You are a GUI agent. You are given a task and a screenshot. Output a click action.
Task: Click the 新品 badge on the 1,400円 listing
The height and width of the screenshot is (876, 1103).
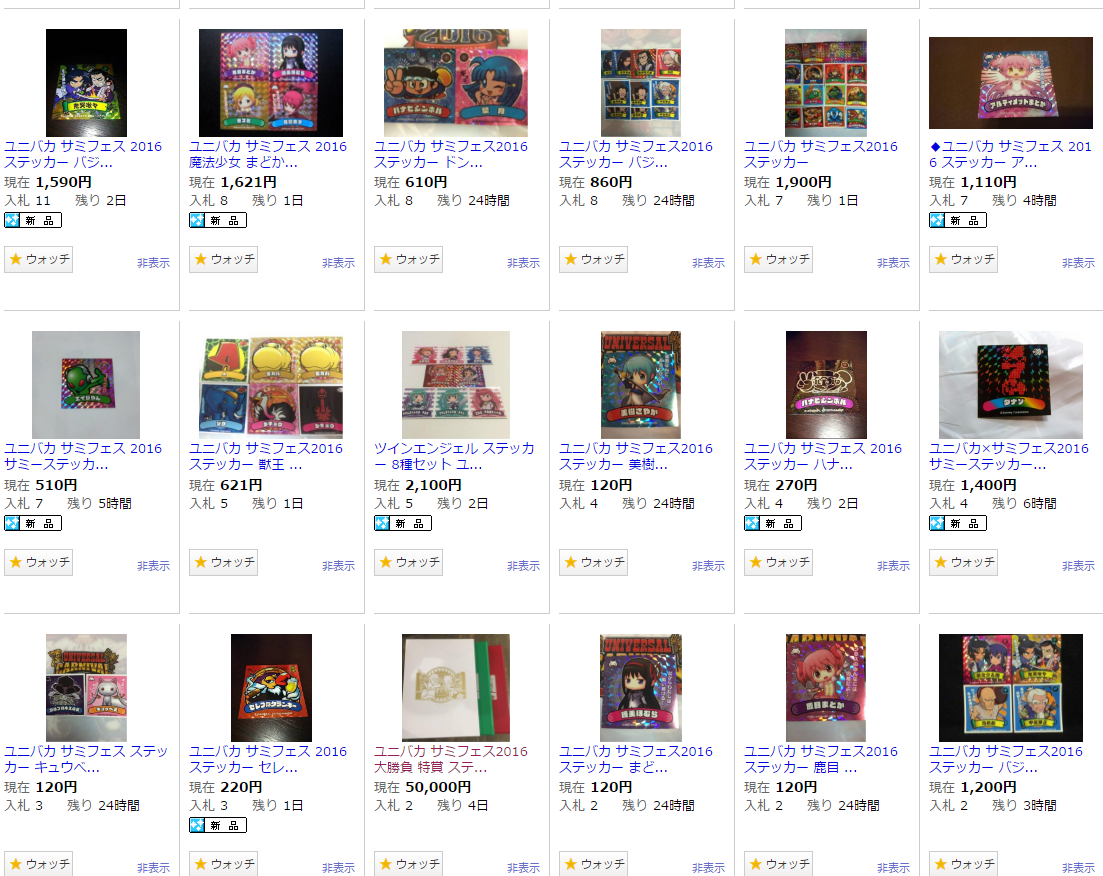tap(958, 523)
